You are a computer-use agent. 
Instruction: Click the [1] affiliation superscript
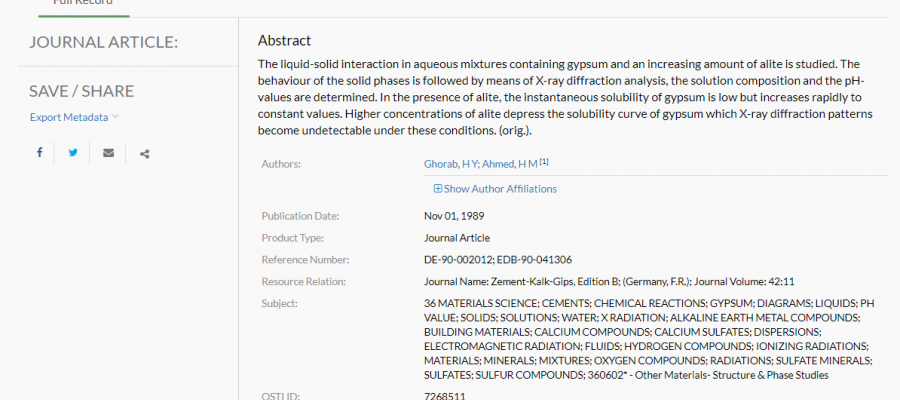(x=544, y=162)
